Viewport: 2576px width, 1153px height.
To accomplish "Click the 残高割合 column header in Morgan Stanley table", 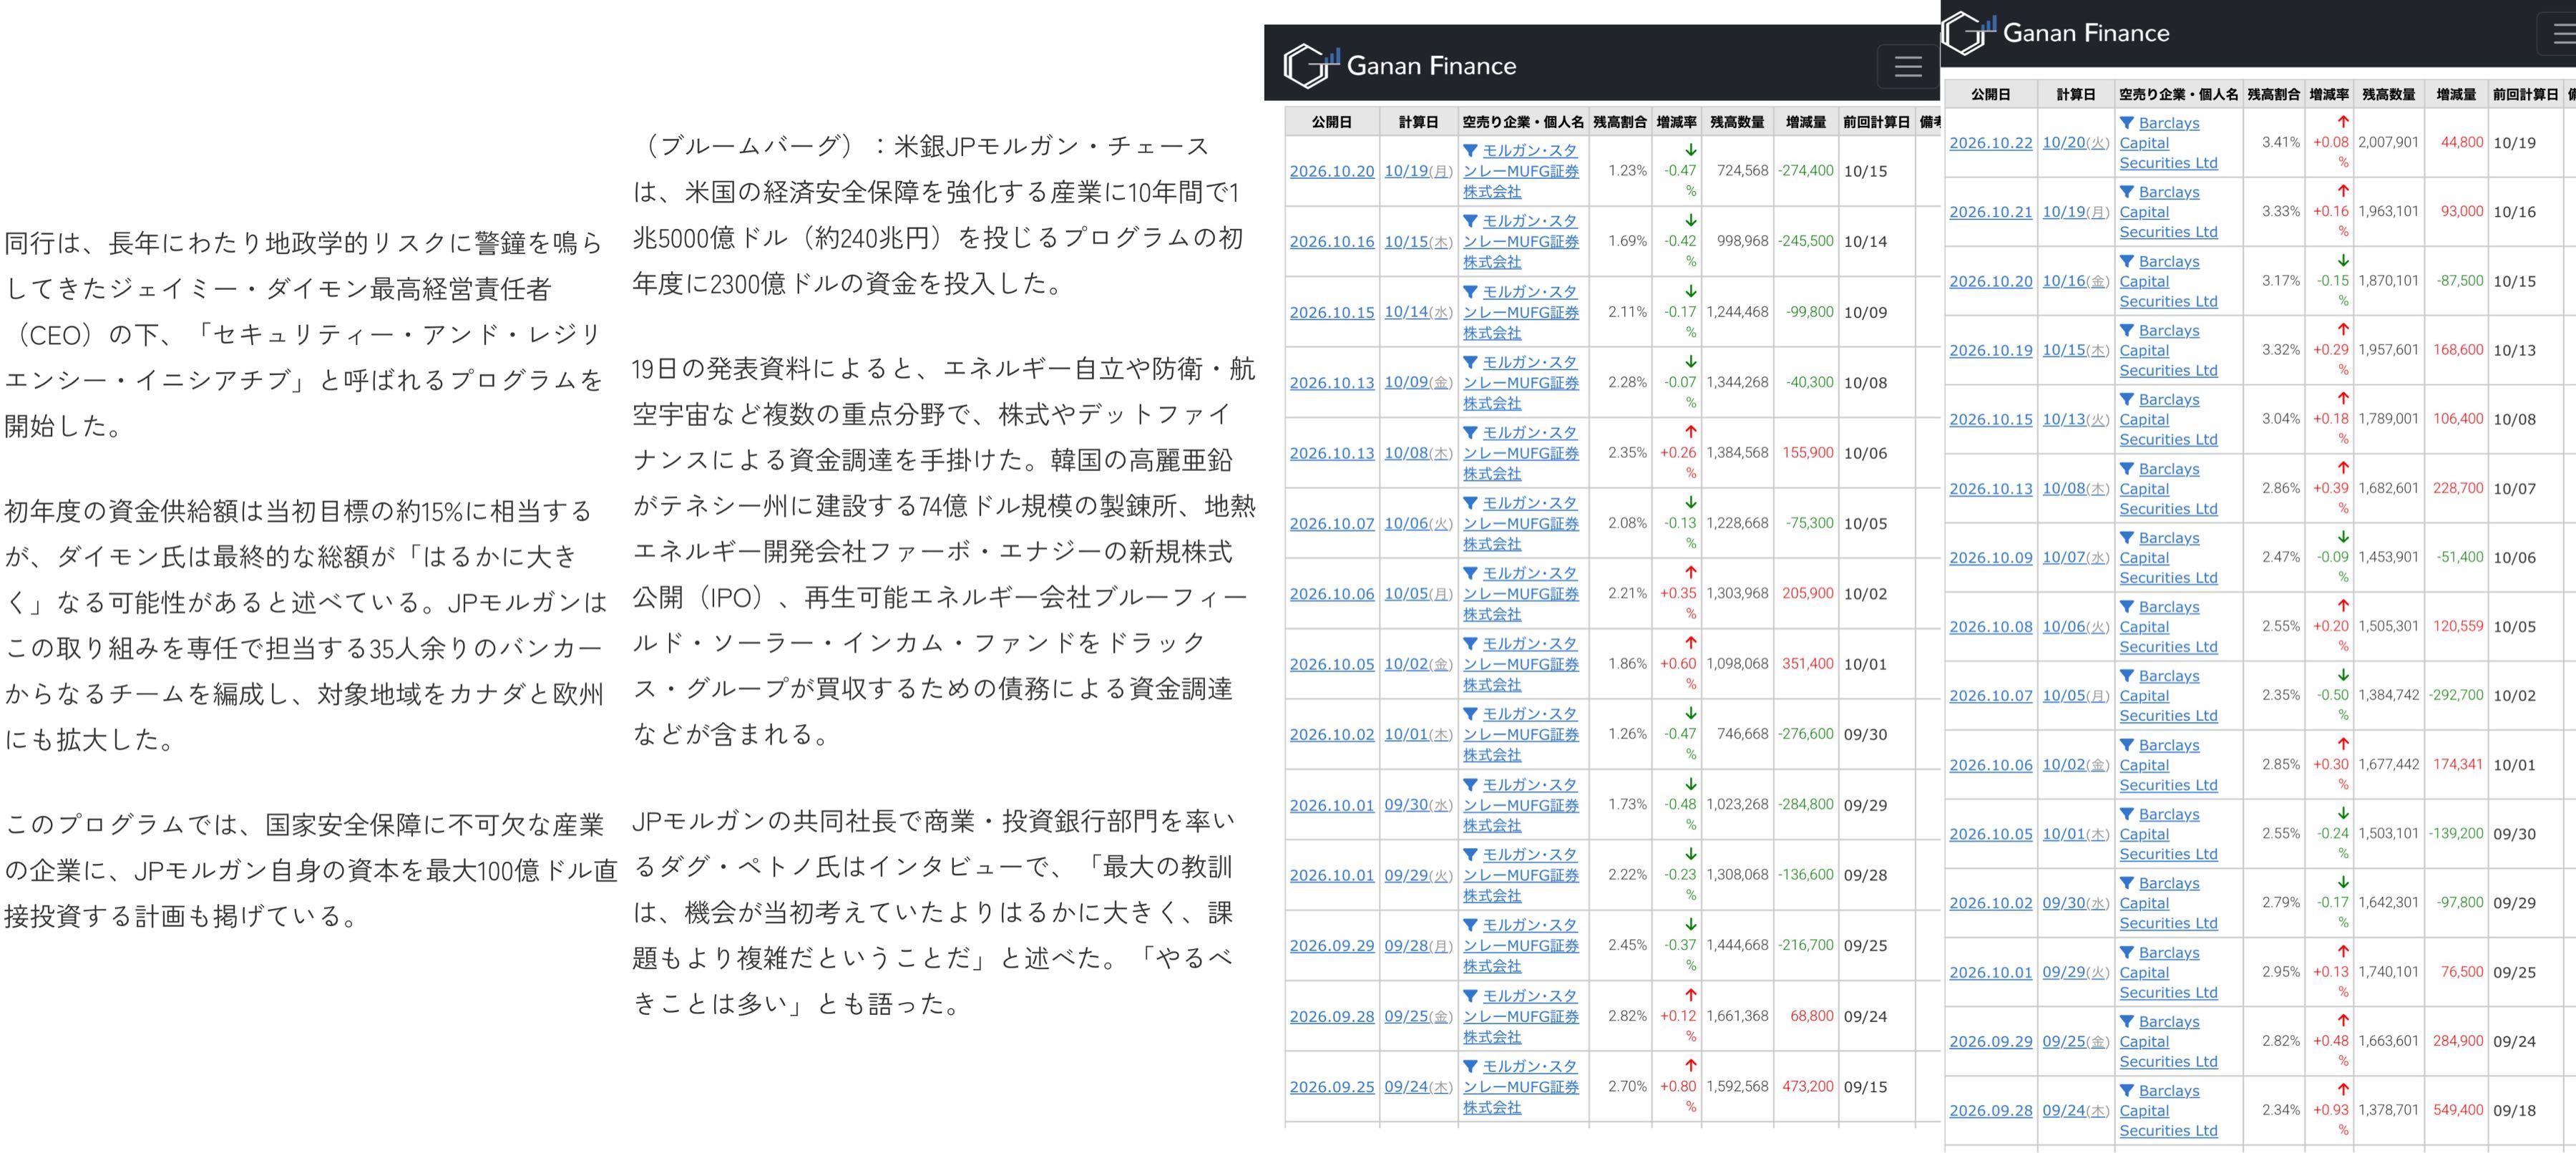I will click(x=1620, y=122).
